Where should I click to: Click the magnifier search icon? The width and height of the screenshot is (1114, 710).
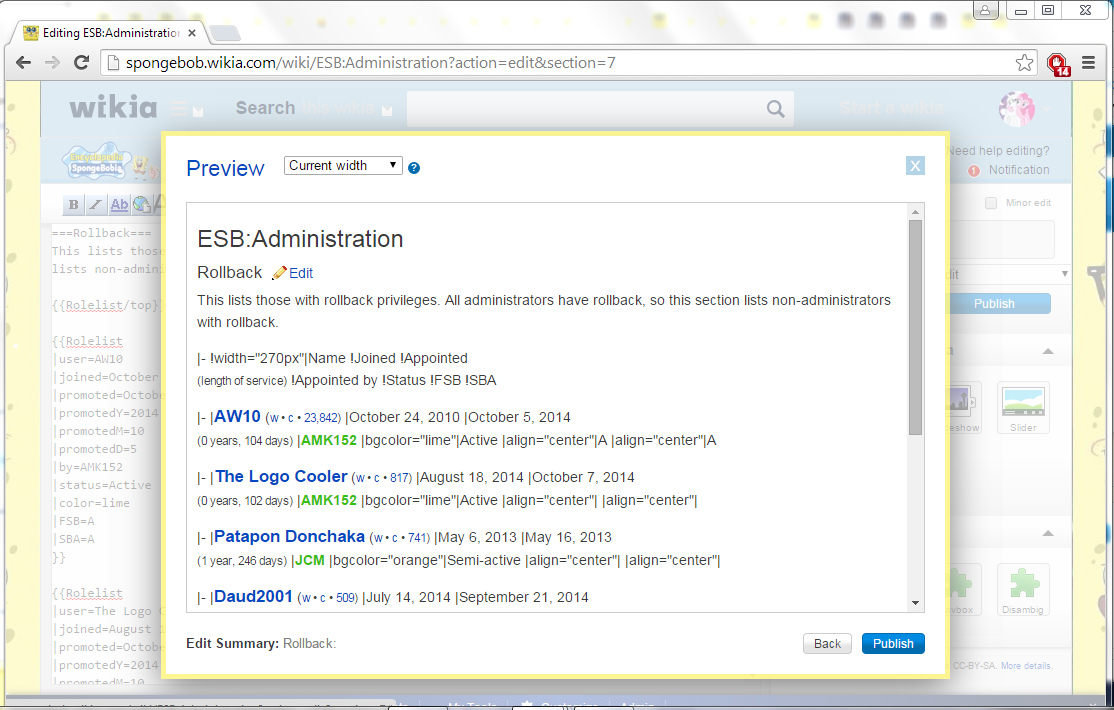pyautogui.click(x=776, y=109)
